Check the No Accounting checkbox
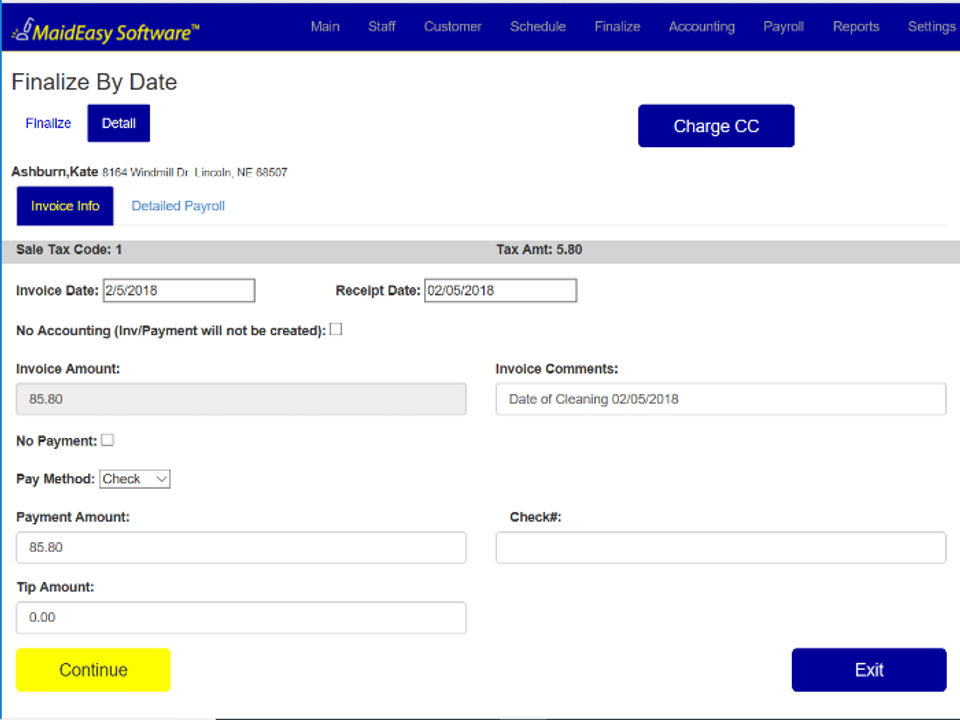The height and width of the screenshot is (720, 960). [x=336, y=329]
